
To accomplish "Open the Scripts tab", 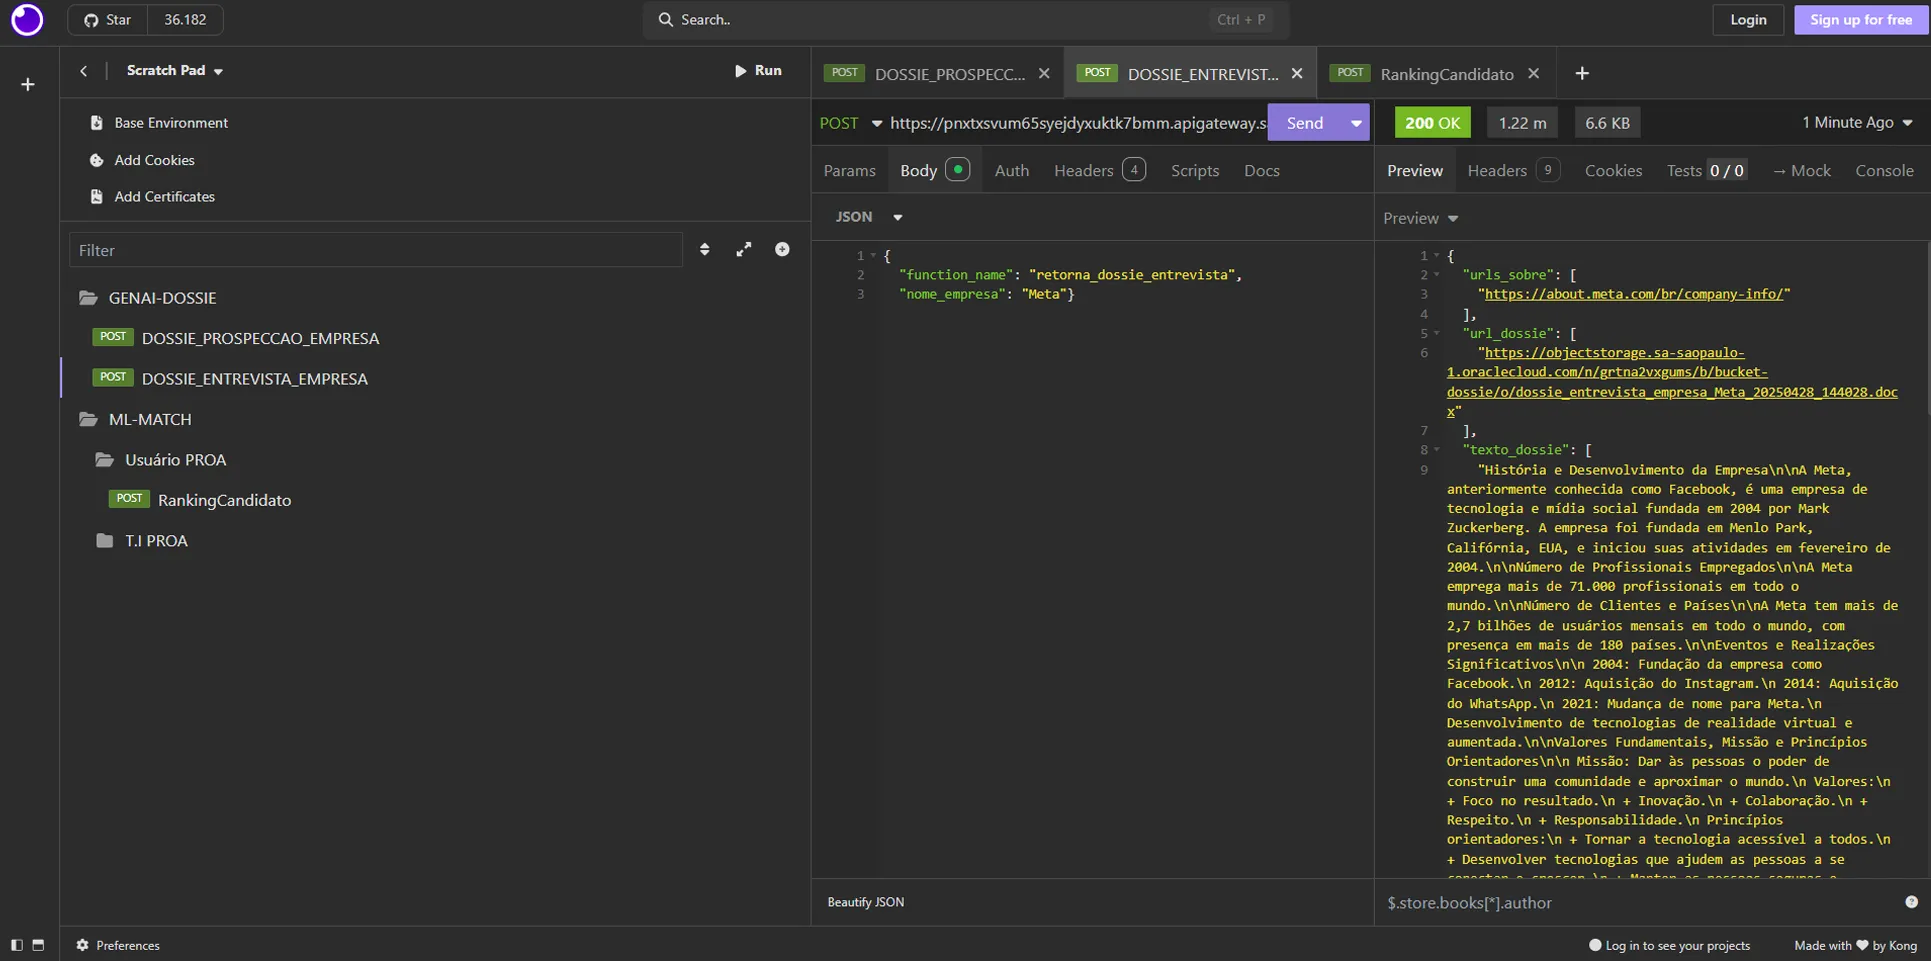I will (1195, 171).
